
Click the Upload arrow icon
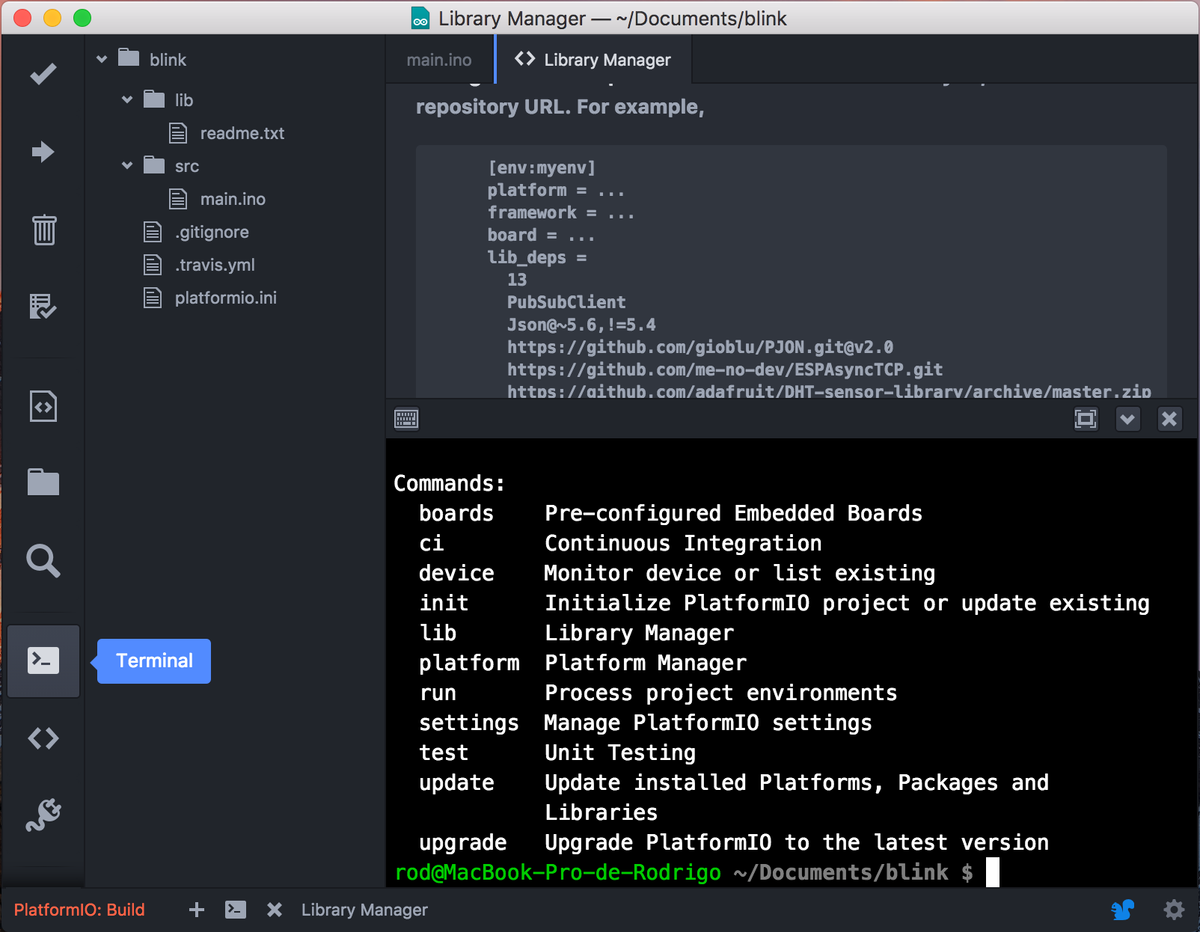[43, 152]
